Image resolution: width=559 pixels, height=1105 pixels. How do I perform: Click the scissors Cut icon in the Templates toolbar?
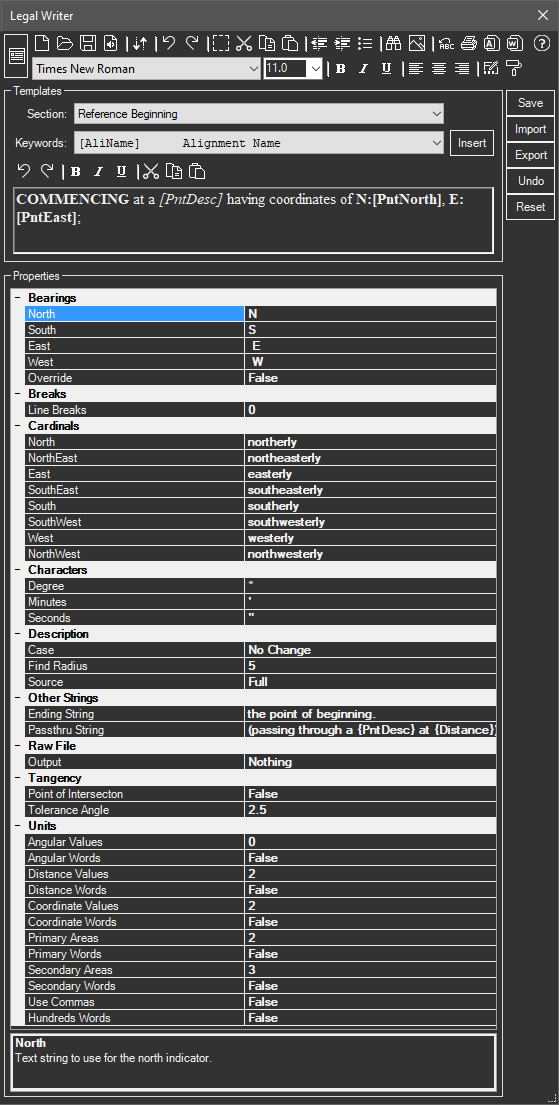pyautogui.click(x=151, y=171)
